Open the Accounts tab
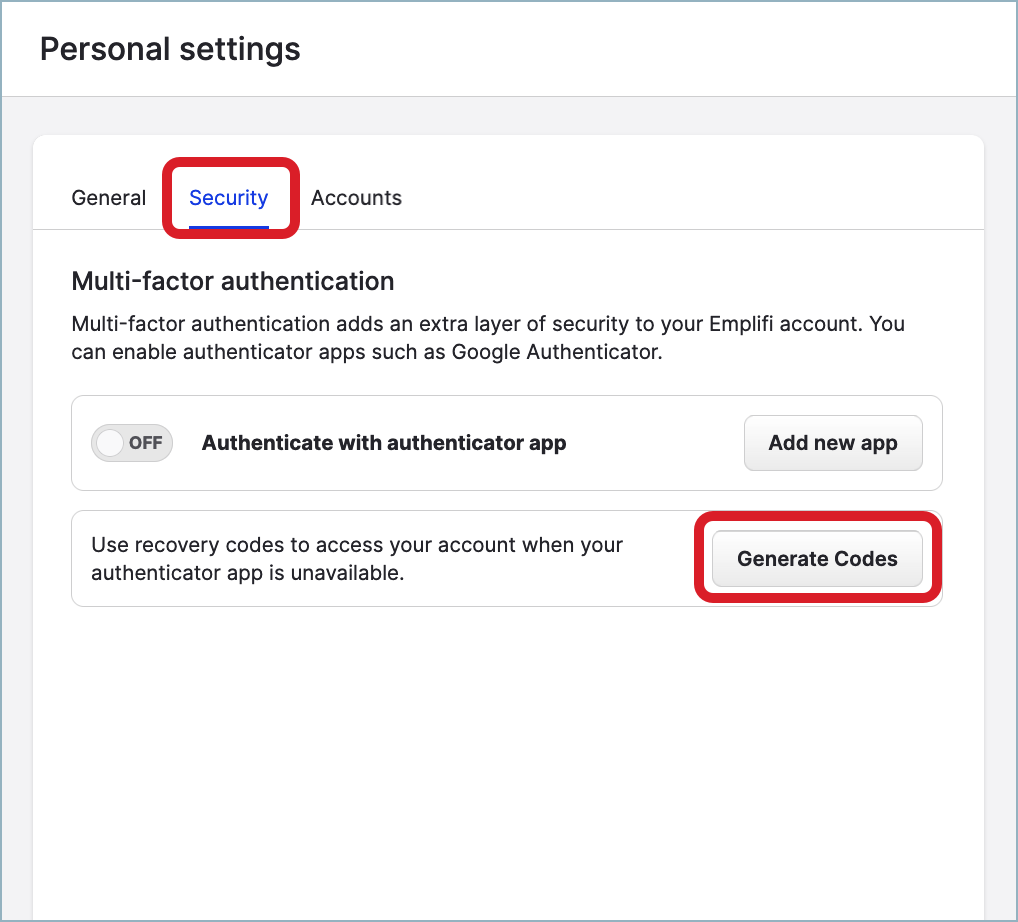 point(356,198)
